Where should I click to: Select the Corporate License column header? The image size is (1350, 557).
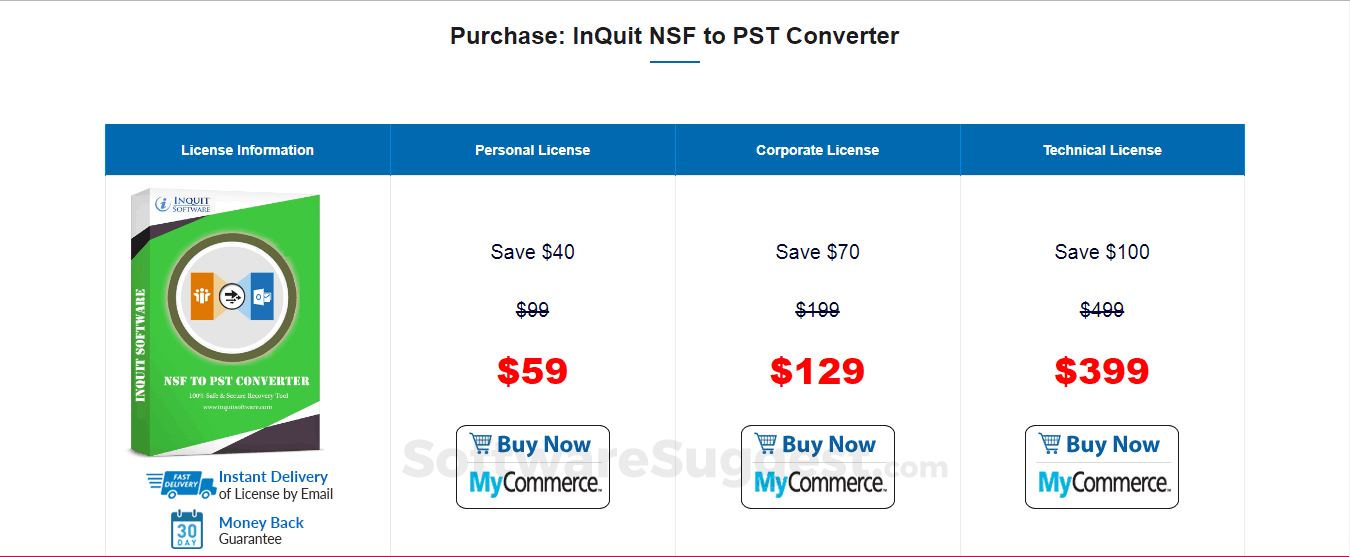[818, 150]
